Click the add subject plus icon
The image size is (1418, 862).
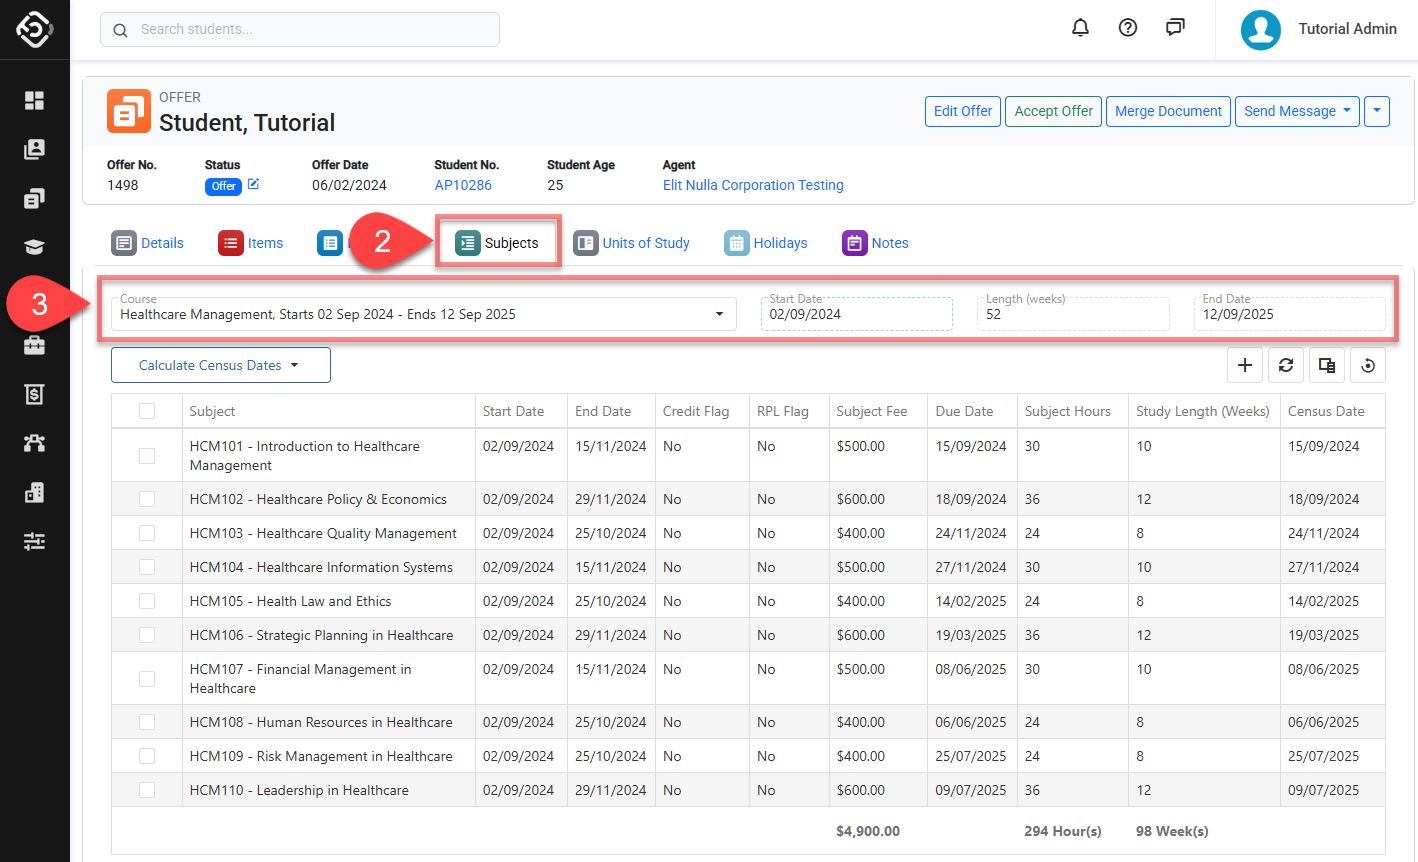[1244, 365]
